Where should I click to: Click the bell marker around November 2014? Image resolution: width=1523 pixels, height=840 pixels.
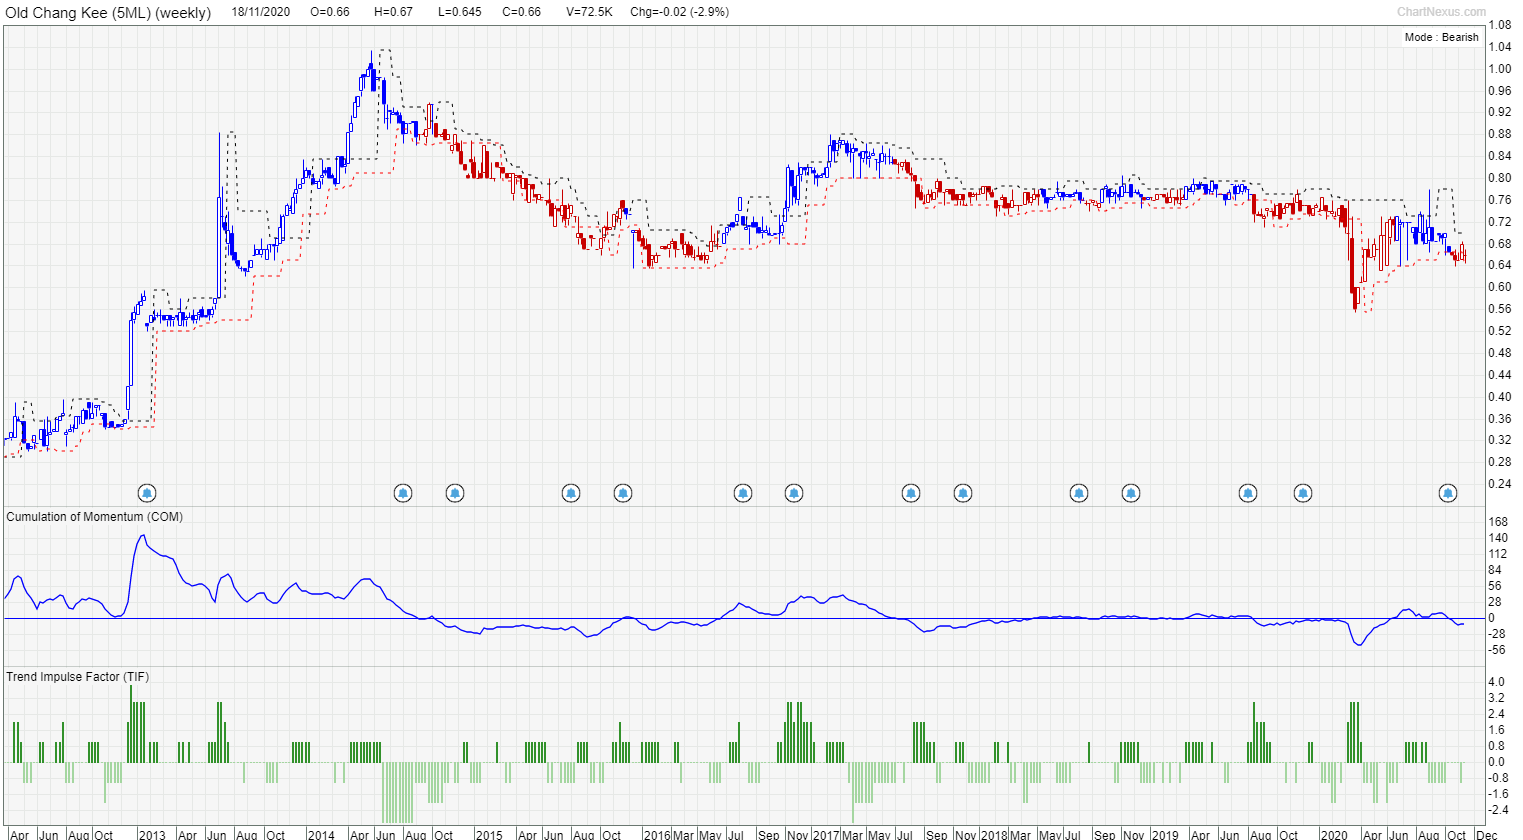tap(455, 493)
